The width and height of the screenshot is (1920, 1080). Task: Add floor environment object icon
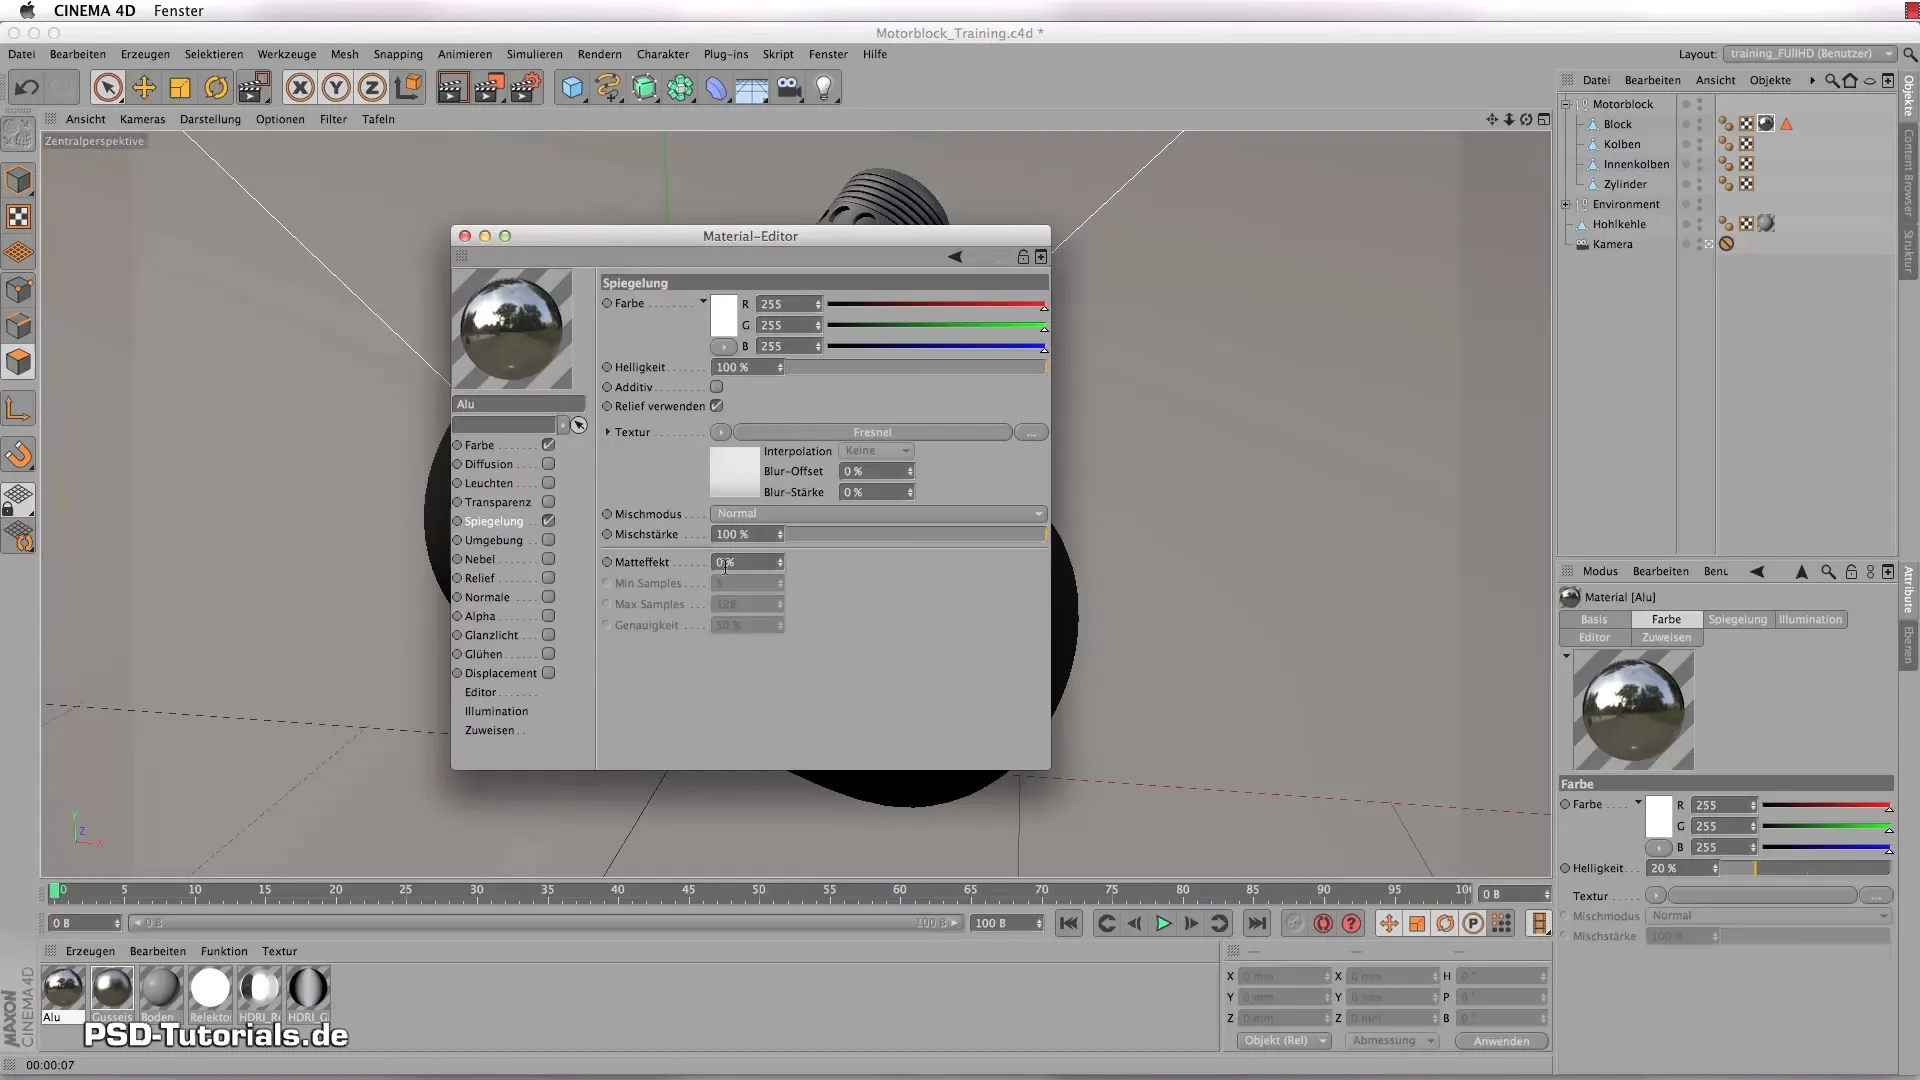(752, 88)
